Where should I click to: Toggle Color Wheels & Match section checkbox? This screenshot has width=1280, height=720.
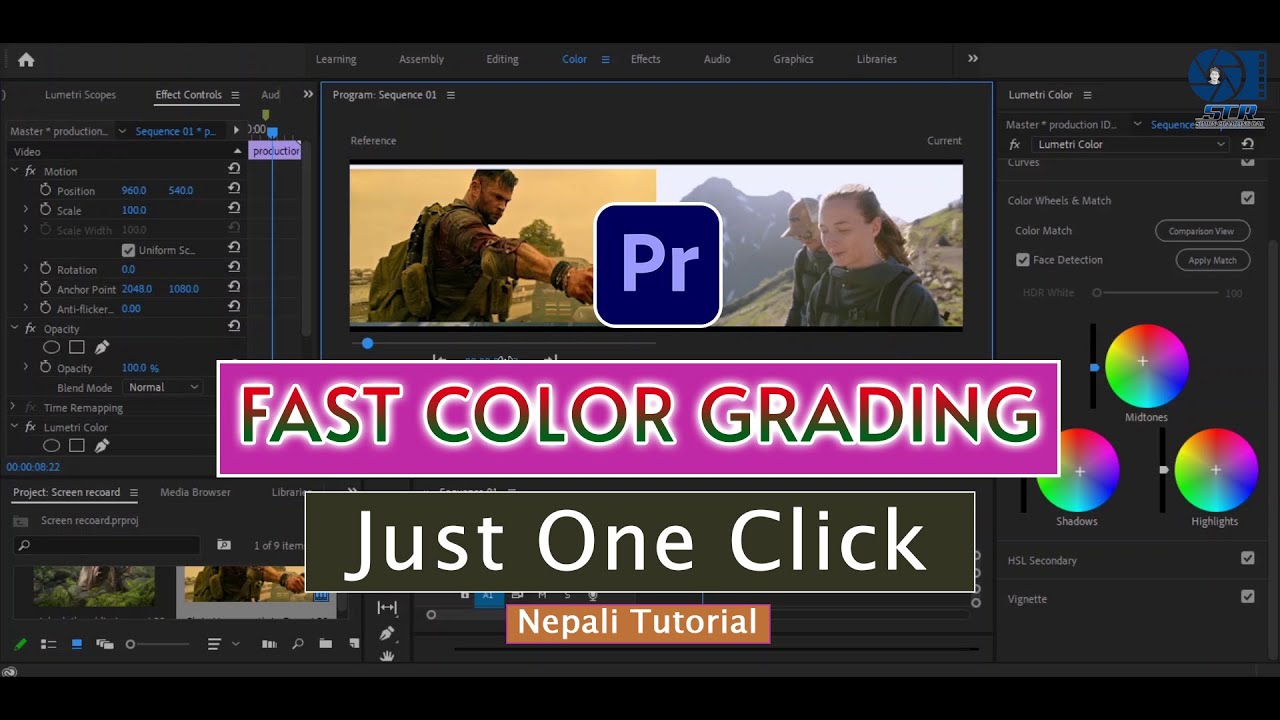pos(1247,199)
